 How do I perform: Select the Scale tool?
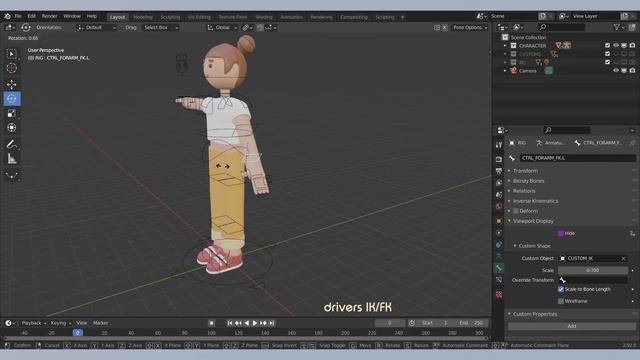(11, 113)
